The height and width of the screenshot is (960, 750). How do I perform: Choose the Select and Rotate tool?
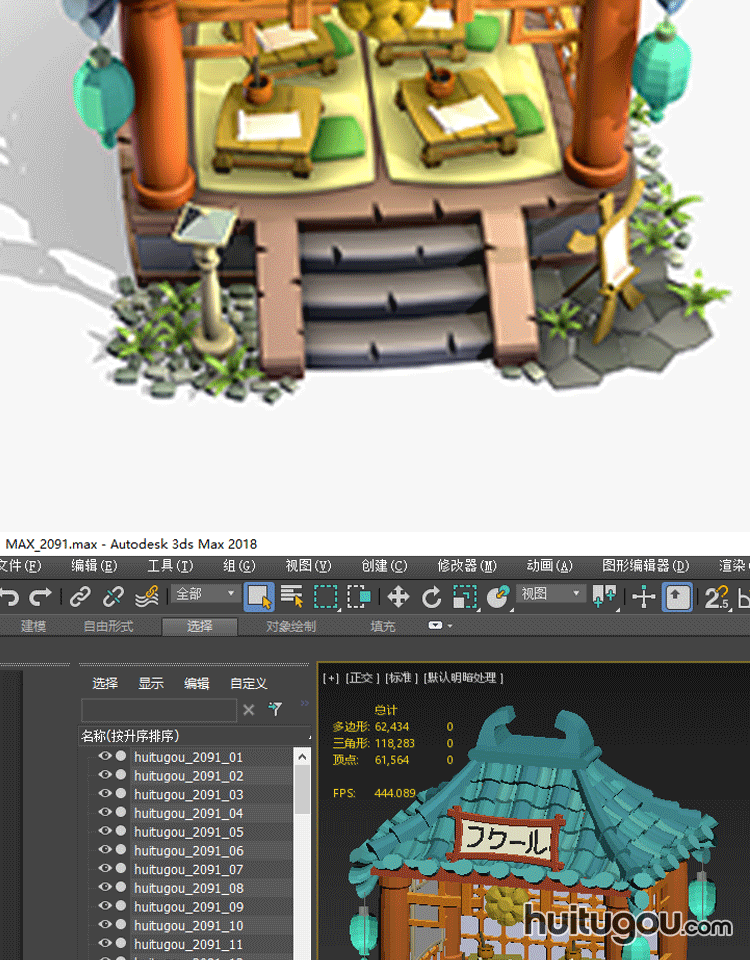tap(431, 597)
